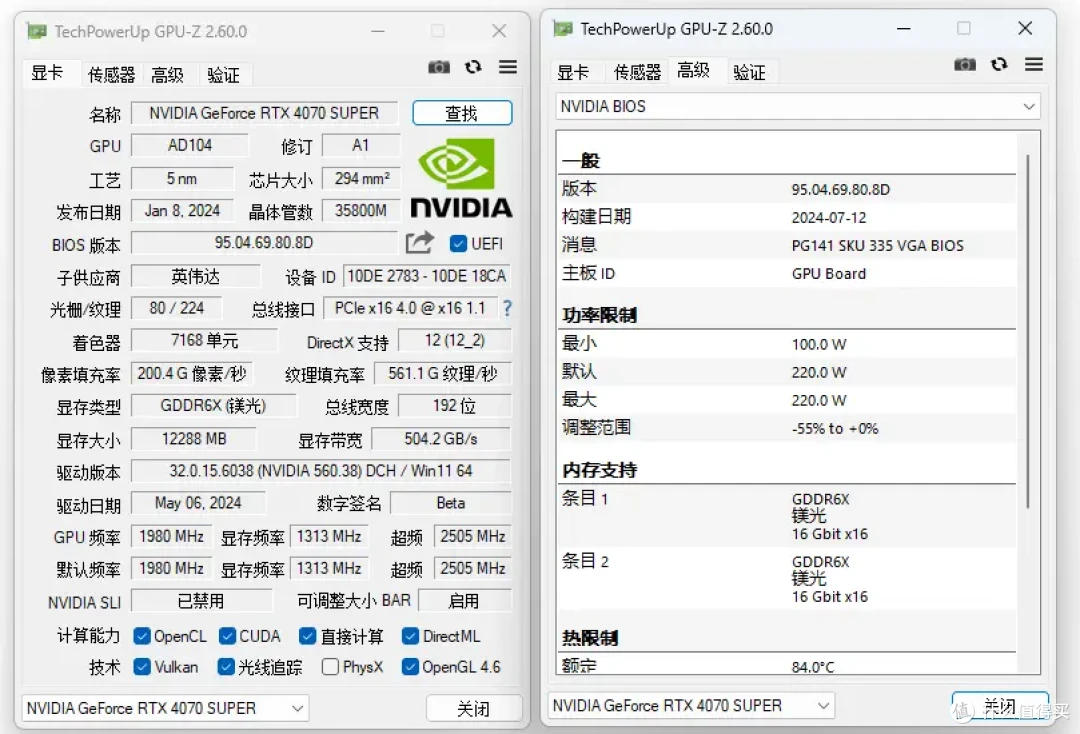Click '启用' resizable BAR status

coord(464,601)
